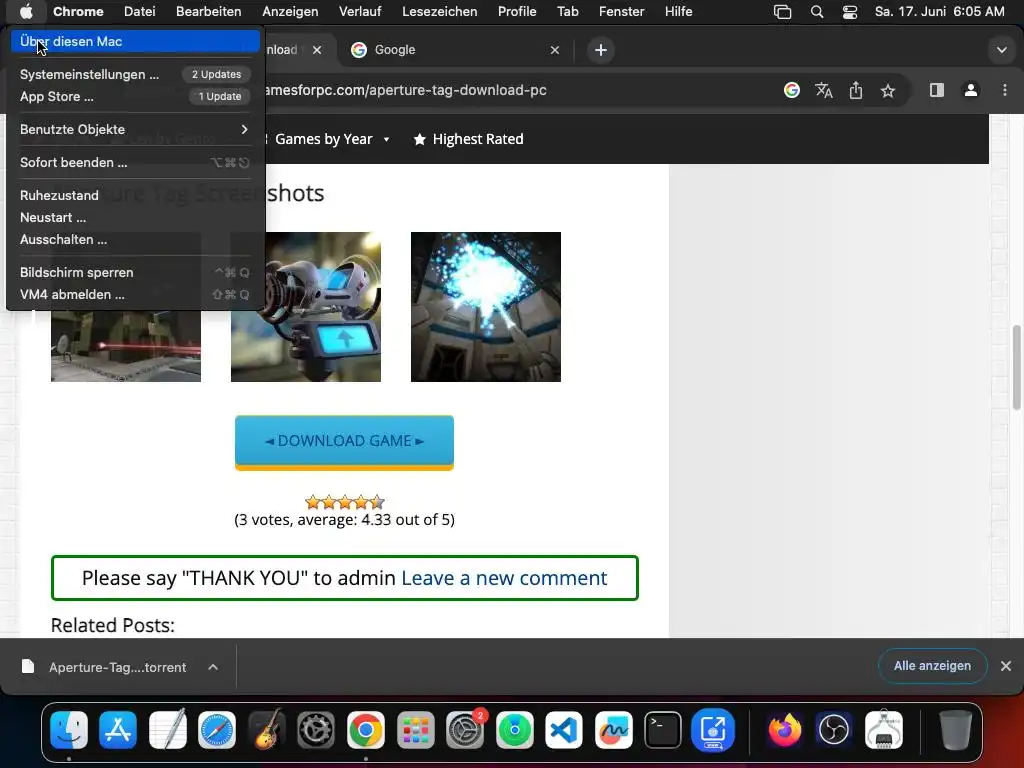Open the Verlauf menu
The image size is (1024, 768).
pyautogui.click(x=360, y=11)
